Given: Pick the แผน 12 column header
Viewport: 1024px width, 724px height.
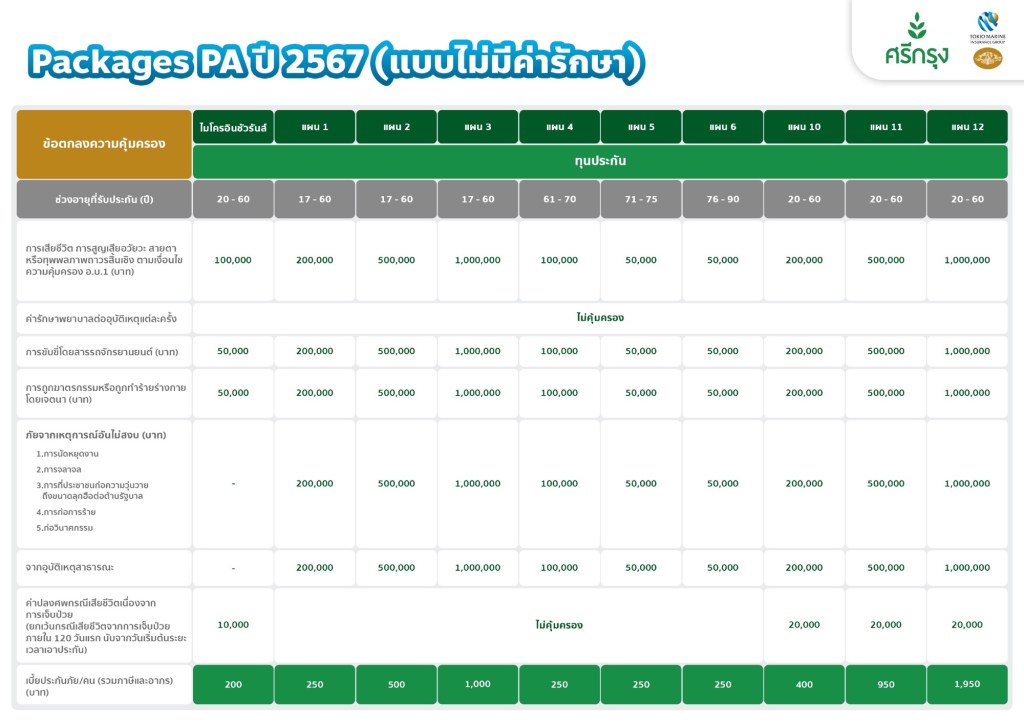Looking at the screenshot, I should click(x=967, y=127).
